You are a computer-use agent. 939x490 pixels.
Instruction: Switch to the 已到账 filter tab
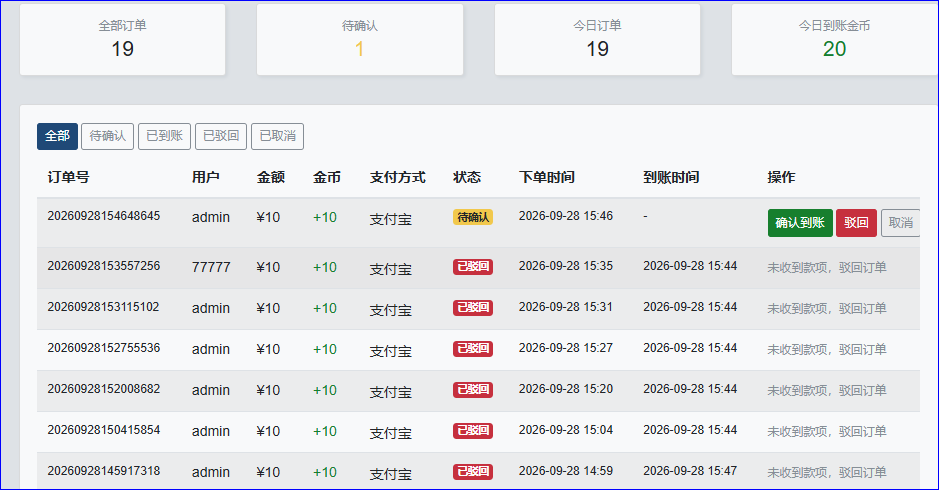tap(165, 136)
